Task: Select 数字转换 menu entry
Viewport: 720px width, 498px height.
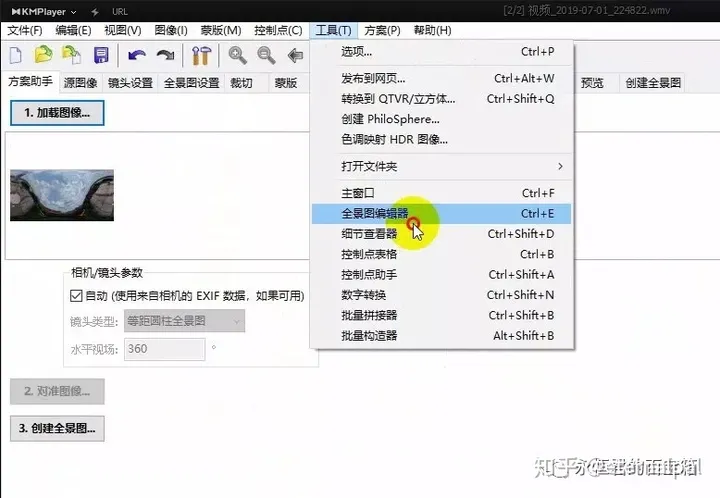Action: tap(442, 295)
